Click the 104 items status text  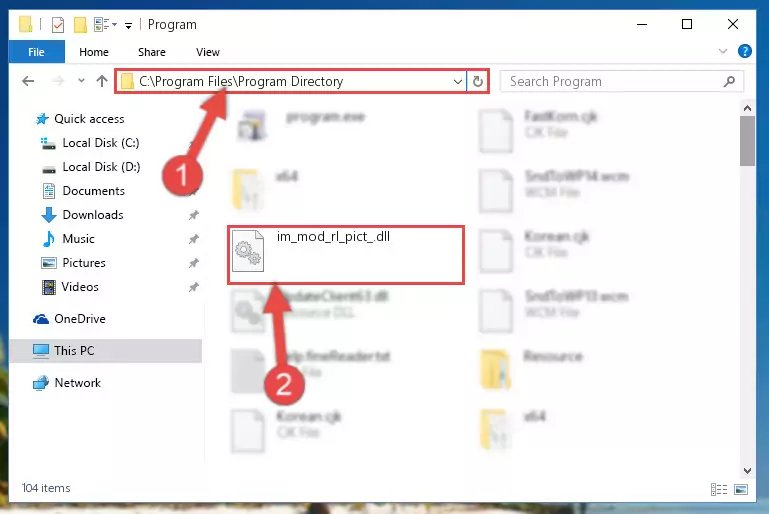point(46,488)
